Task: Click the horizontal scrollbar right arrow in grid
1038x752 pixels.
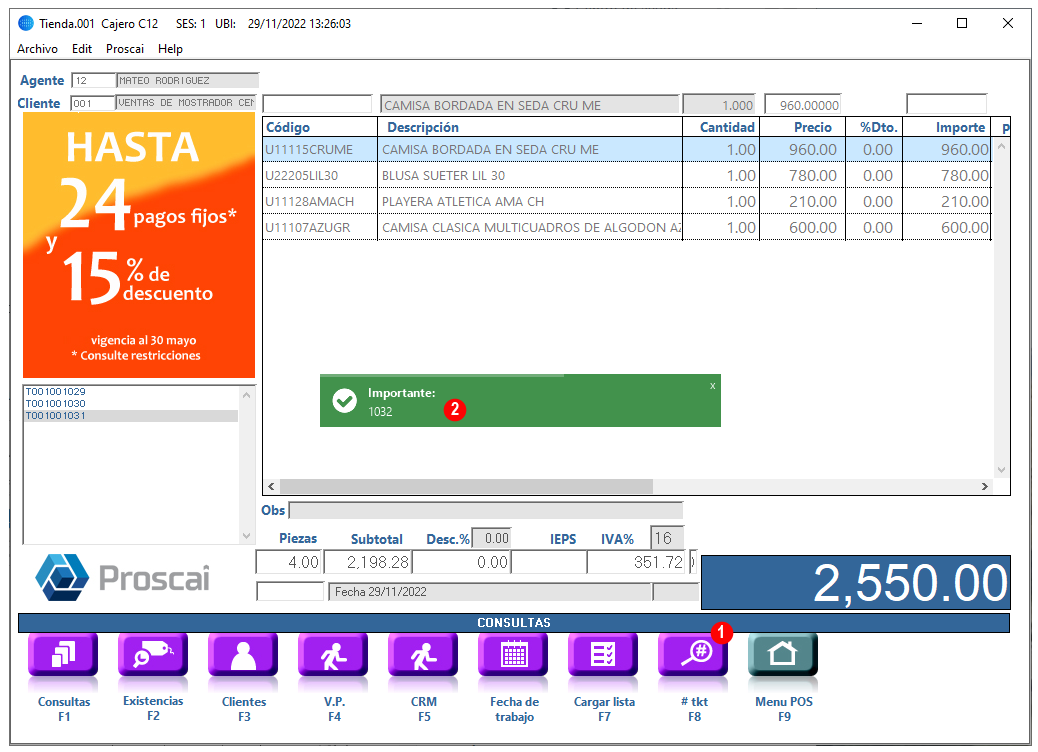Action: pos(985,487)
